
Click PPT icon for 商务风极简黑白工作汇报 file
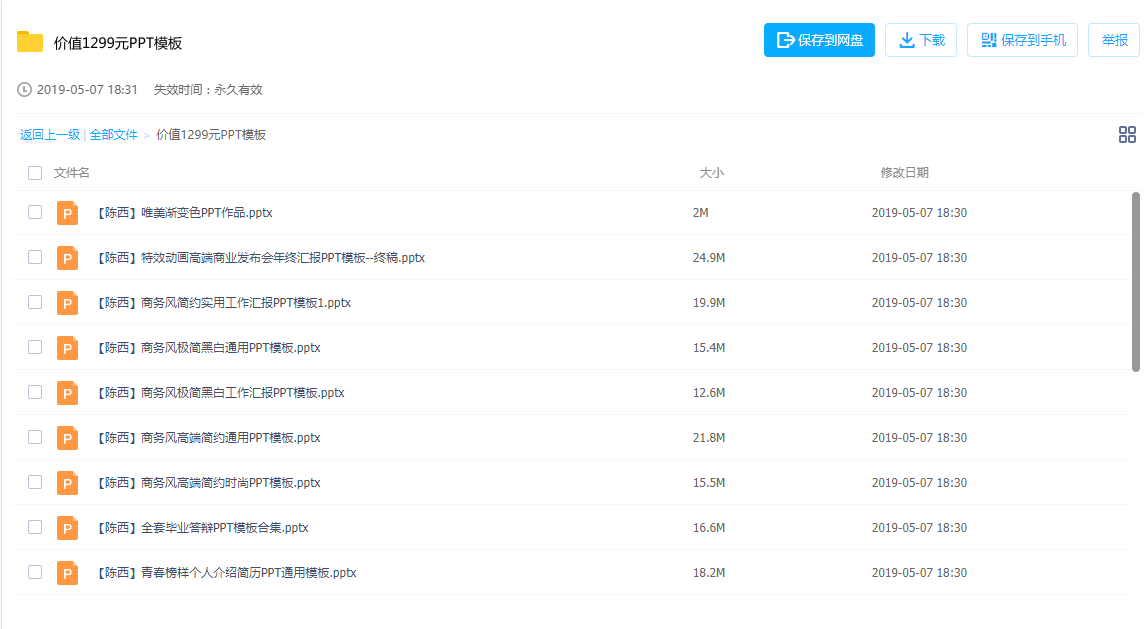(x=67, y=393)
